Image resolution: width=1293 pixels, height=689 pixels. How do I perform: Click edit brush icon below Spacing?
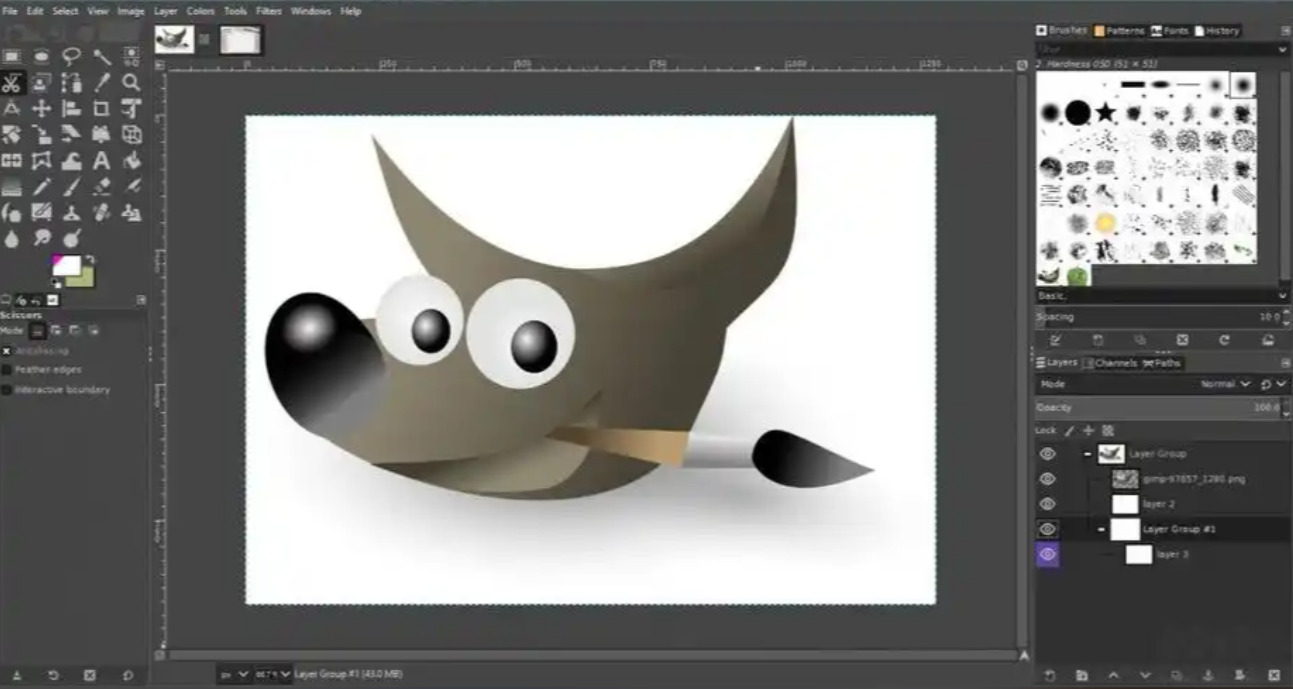(x=1055, y=340)
